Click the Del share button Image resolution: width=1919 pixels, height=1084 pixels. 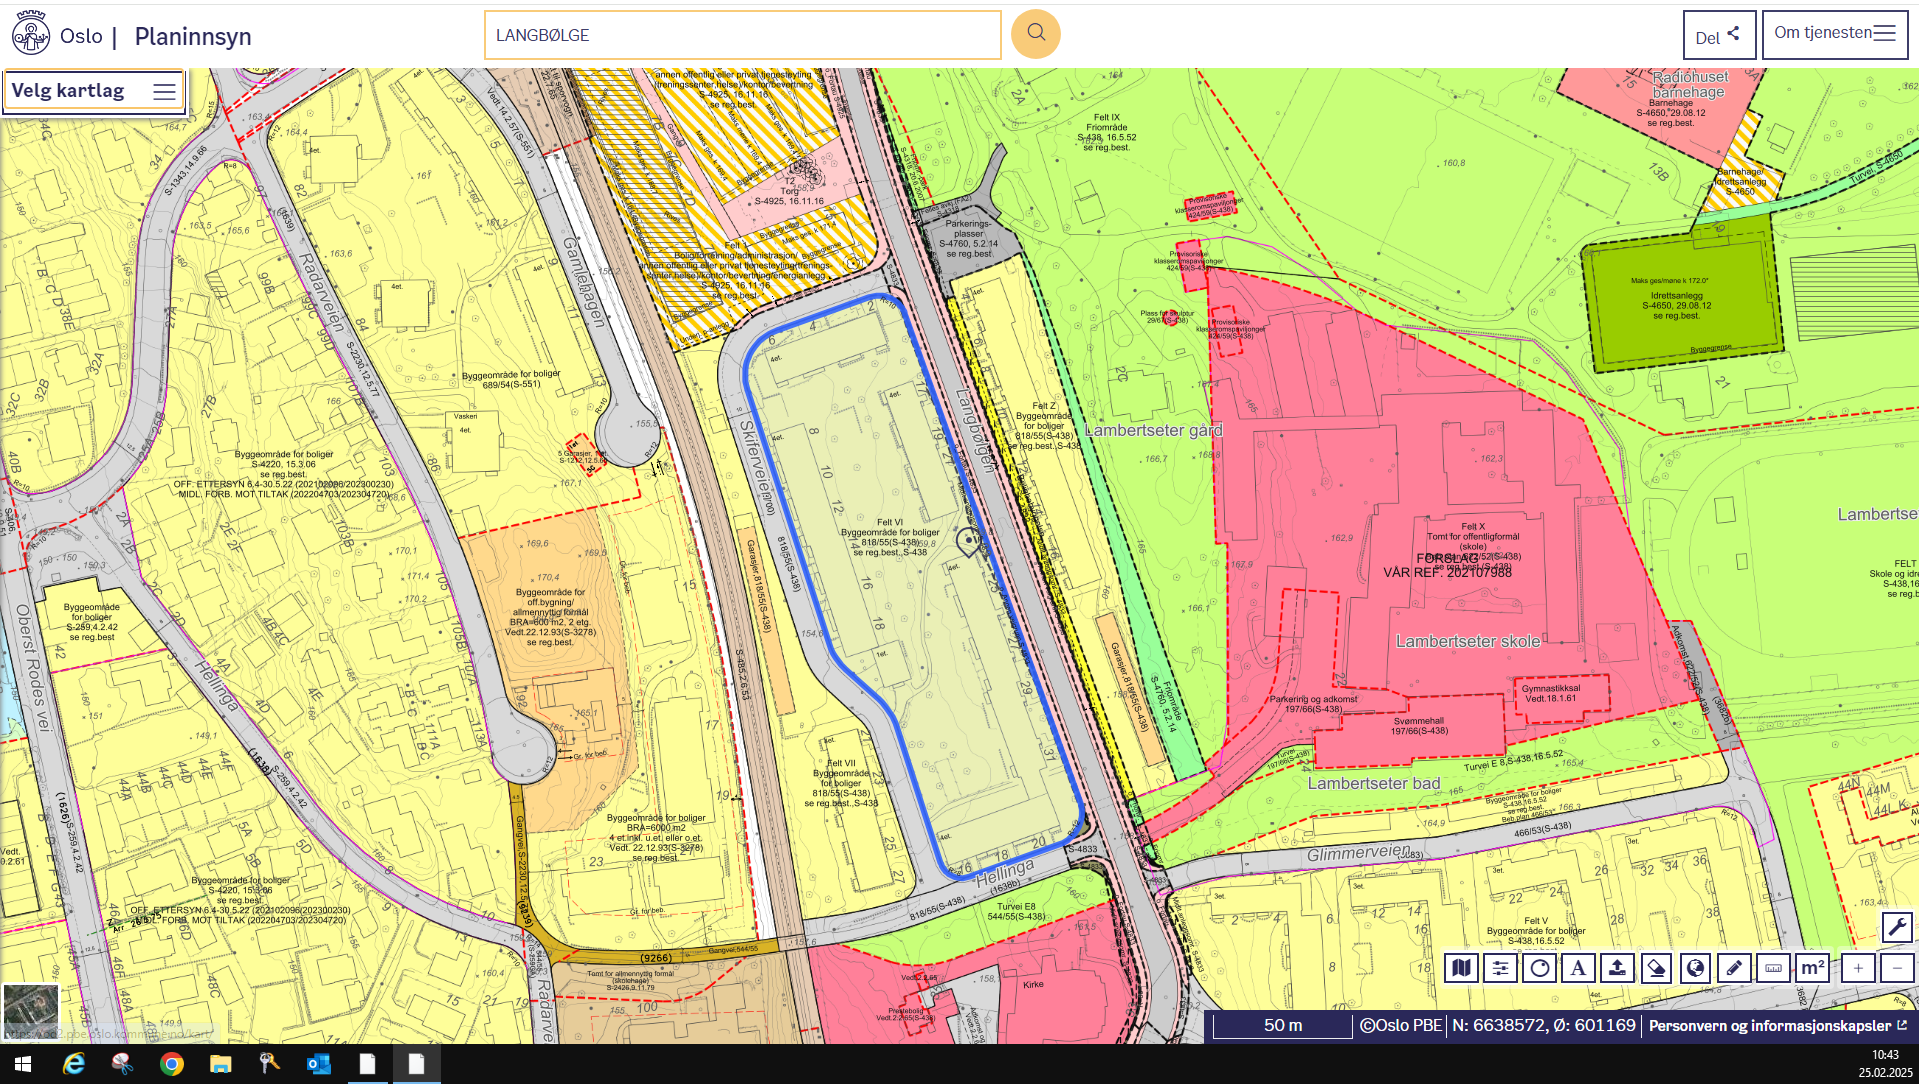coord(1718,36)
